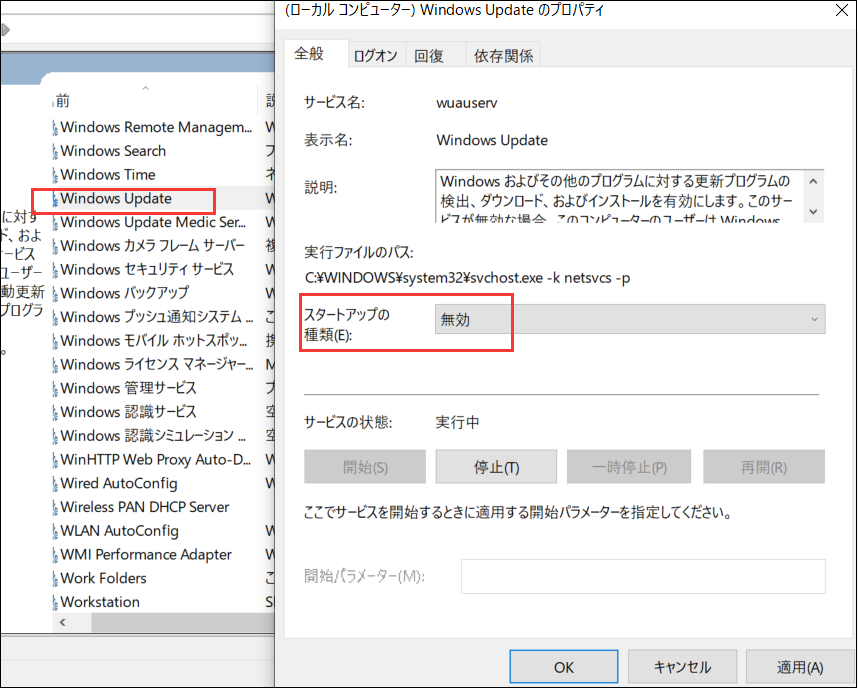This screenshot has height=688, width=858.
Task: Switch to the ログオン tab
Action: tap(376, 55)
